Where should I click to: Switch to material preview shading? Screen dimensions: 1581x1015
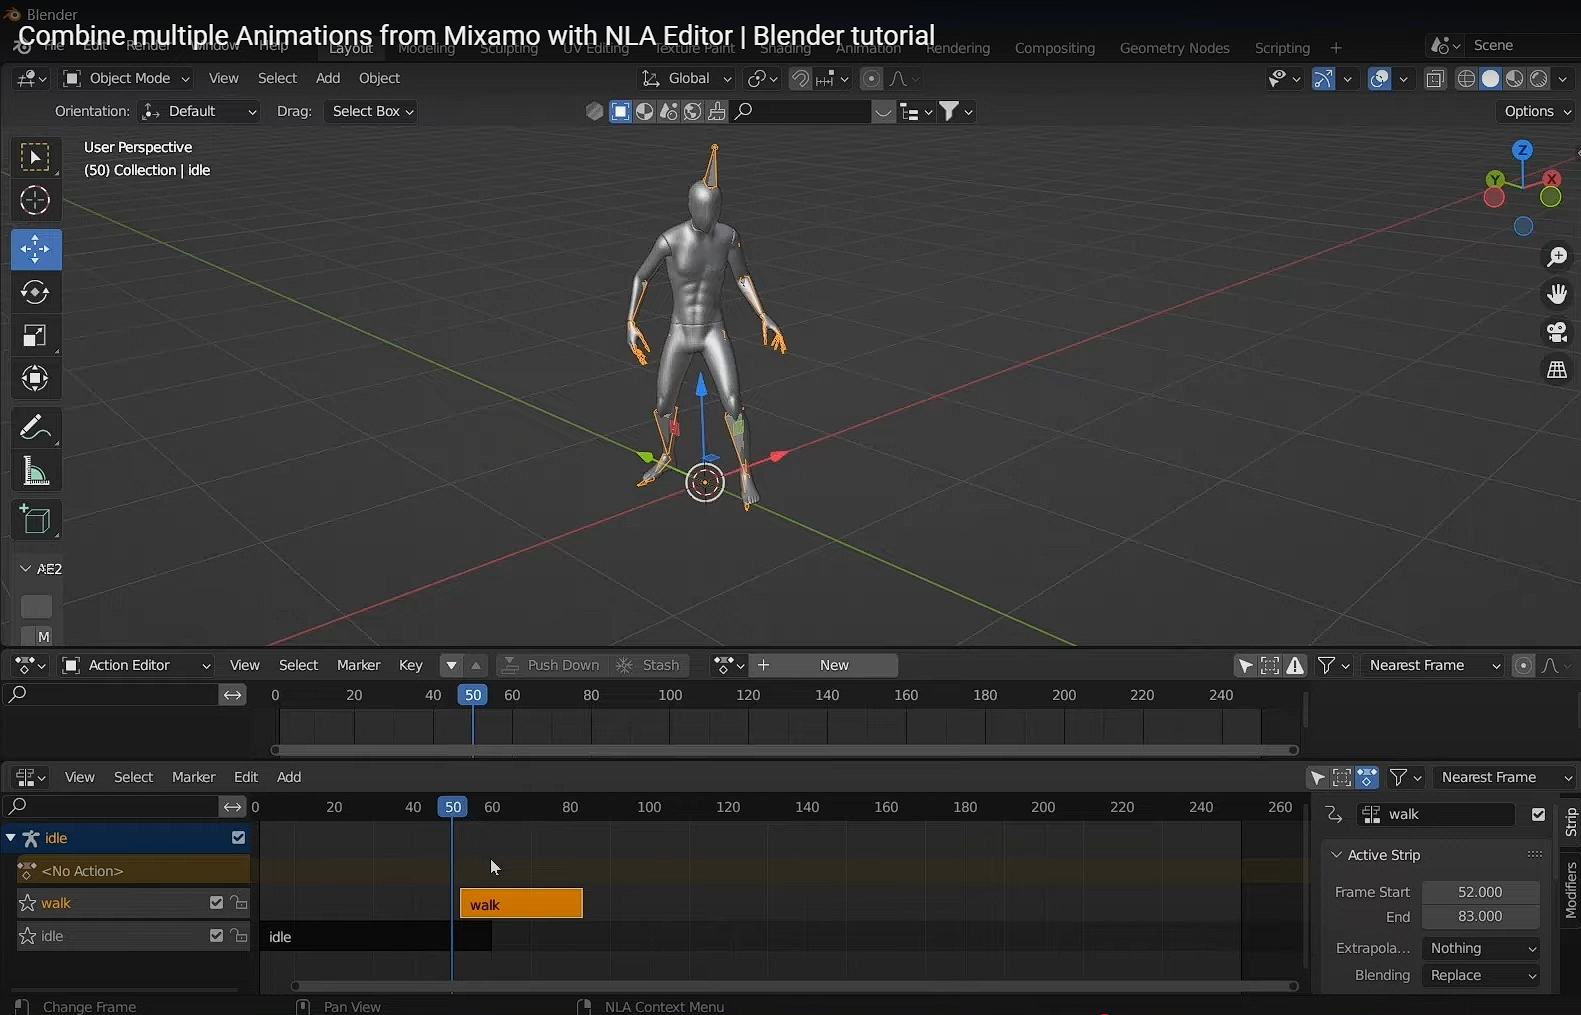[1515, 79]
